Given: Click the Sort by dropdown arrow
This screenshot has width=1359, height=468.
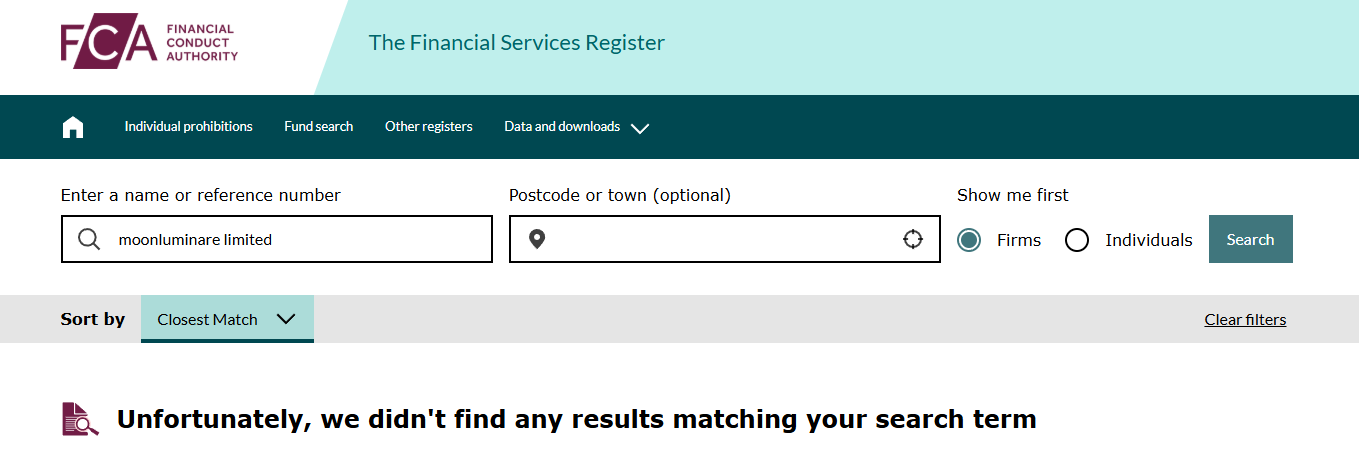Looking at the screenshot, I should pos(286,320).
